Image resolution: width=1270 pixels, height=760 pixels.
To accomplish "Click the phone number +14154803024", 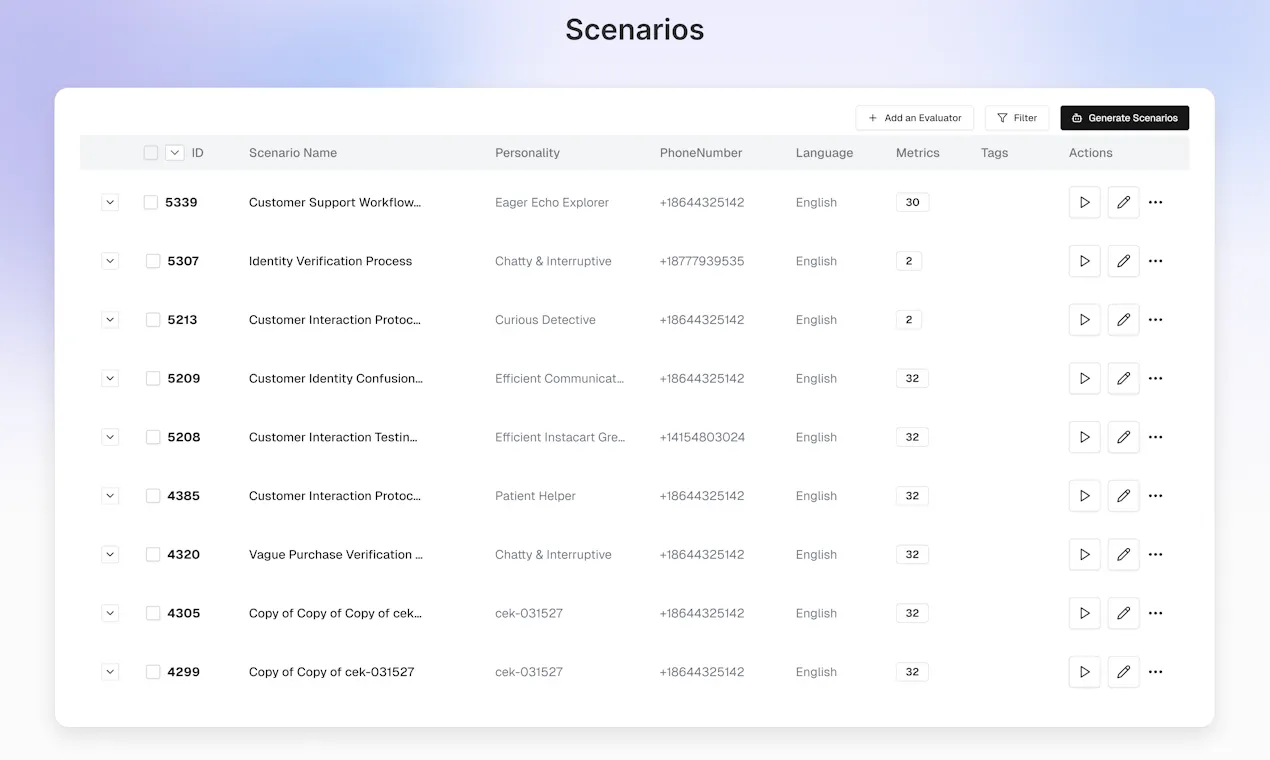I will (x=702, y=437).
